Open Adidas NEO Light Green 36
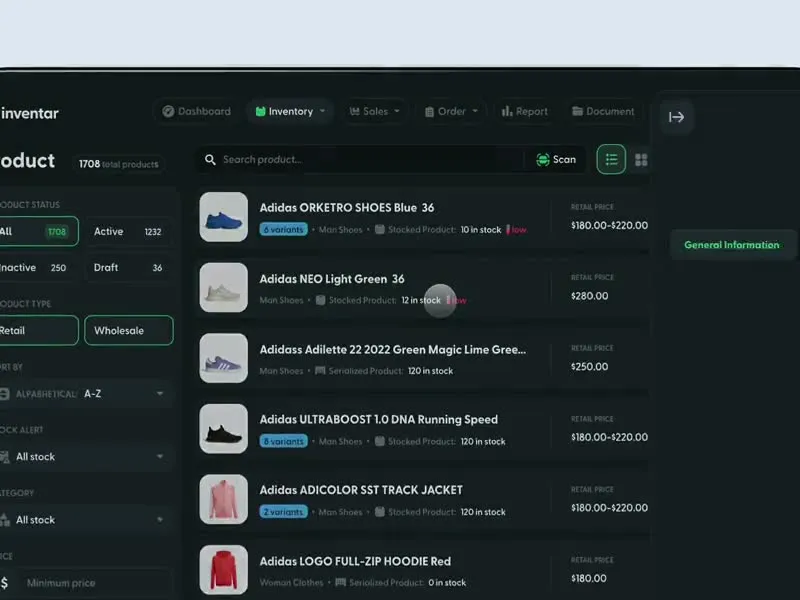 (332, 279)
